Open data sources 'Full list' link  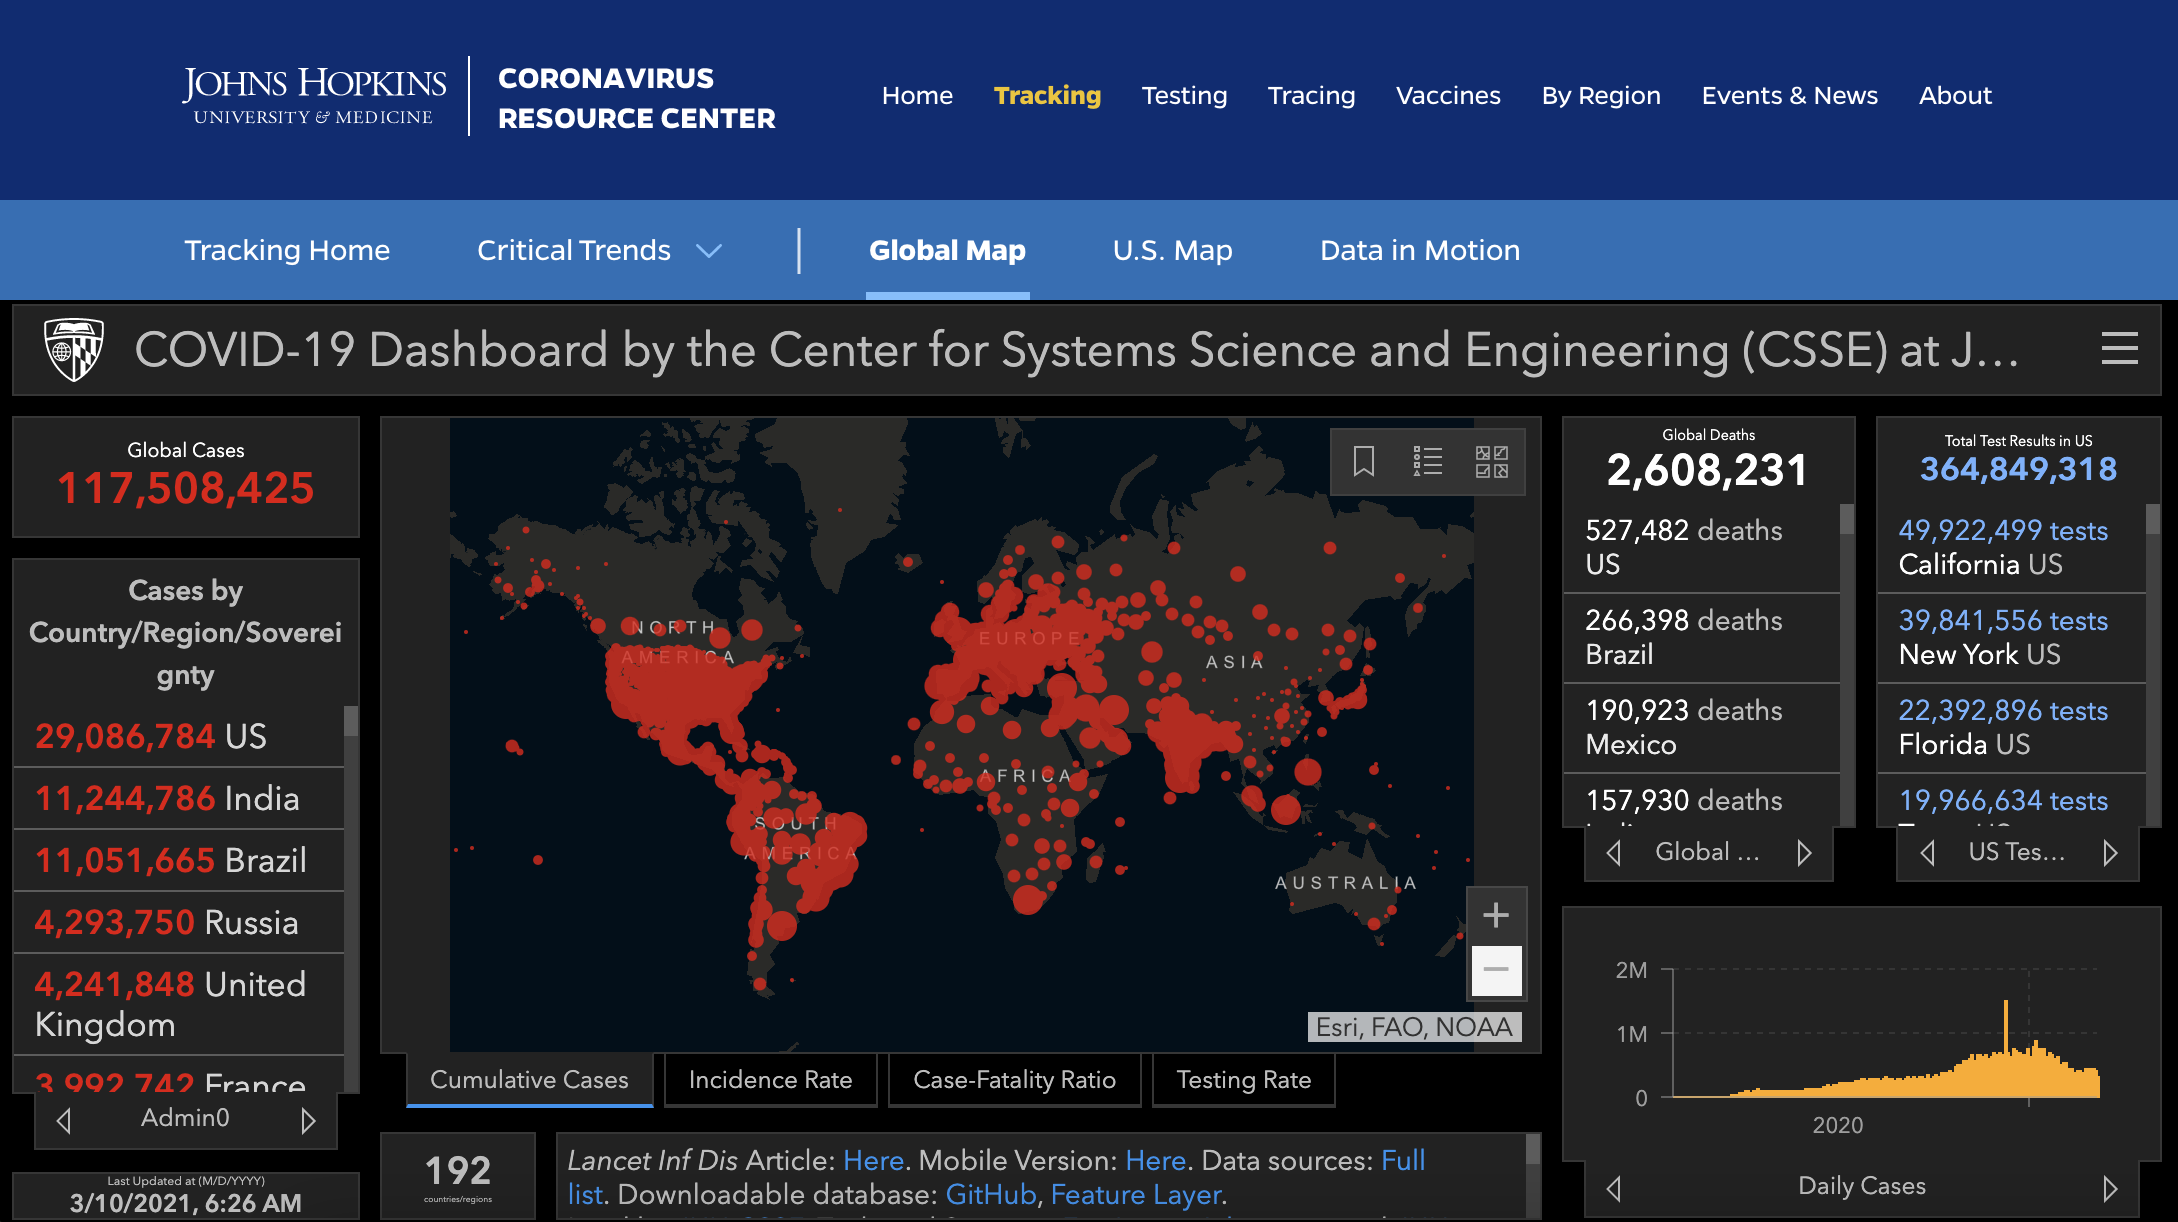[1403, 1161]
